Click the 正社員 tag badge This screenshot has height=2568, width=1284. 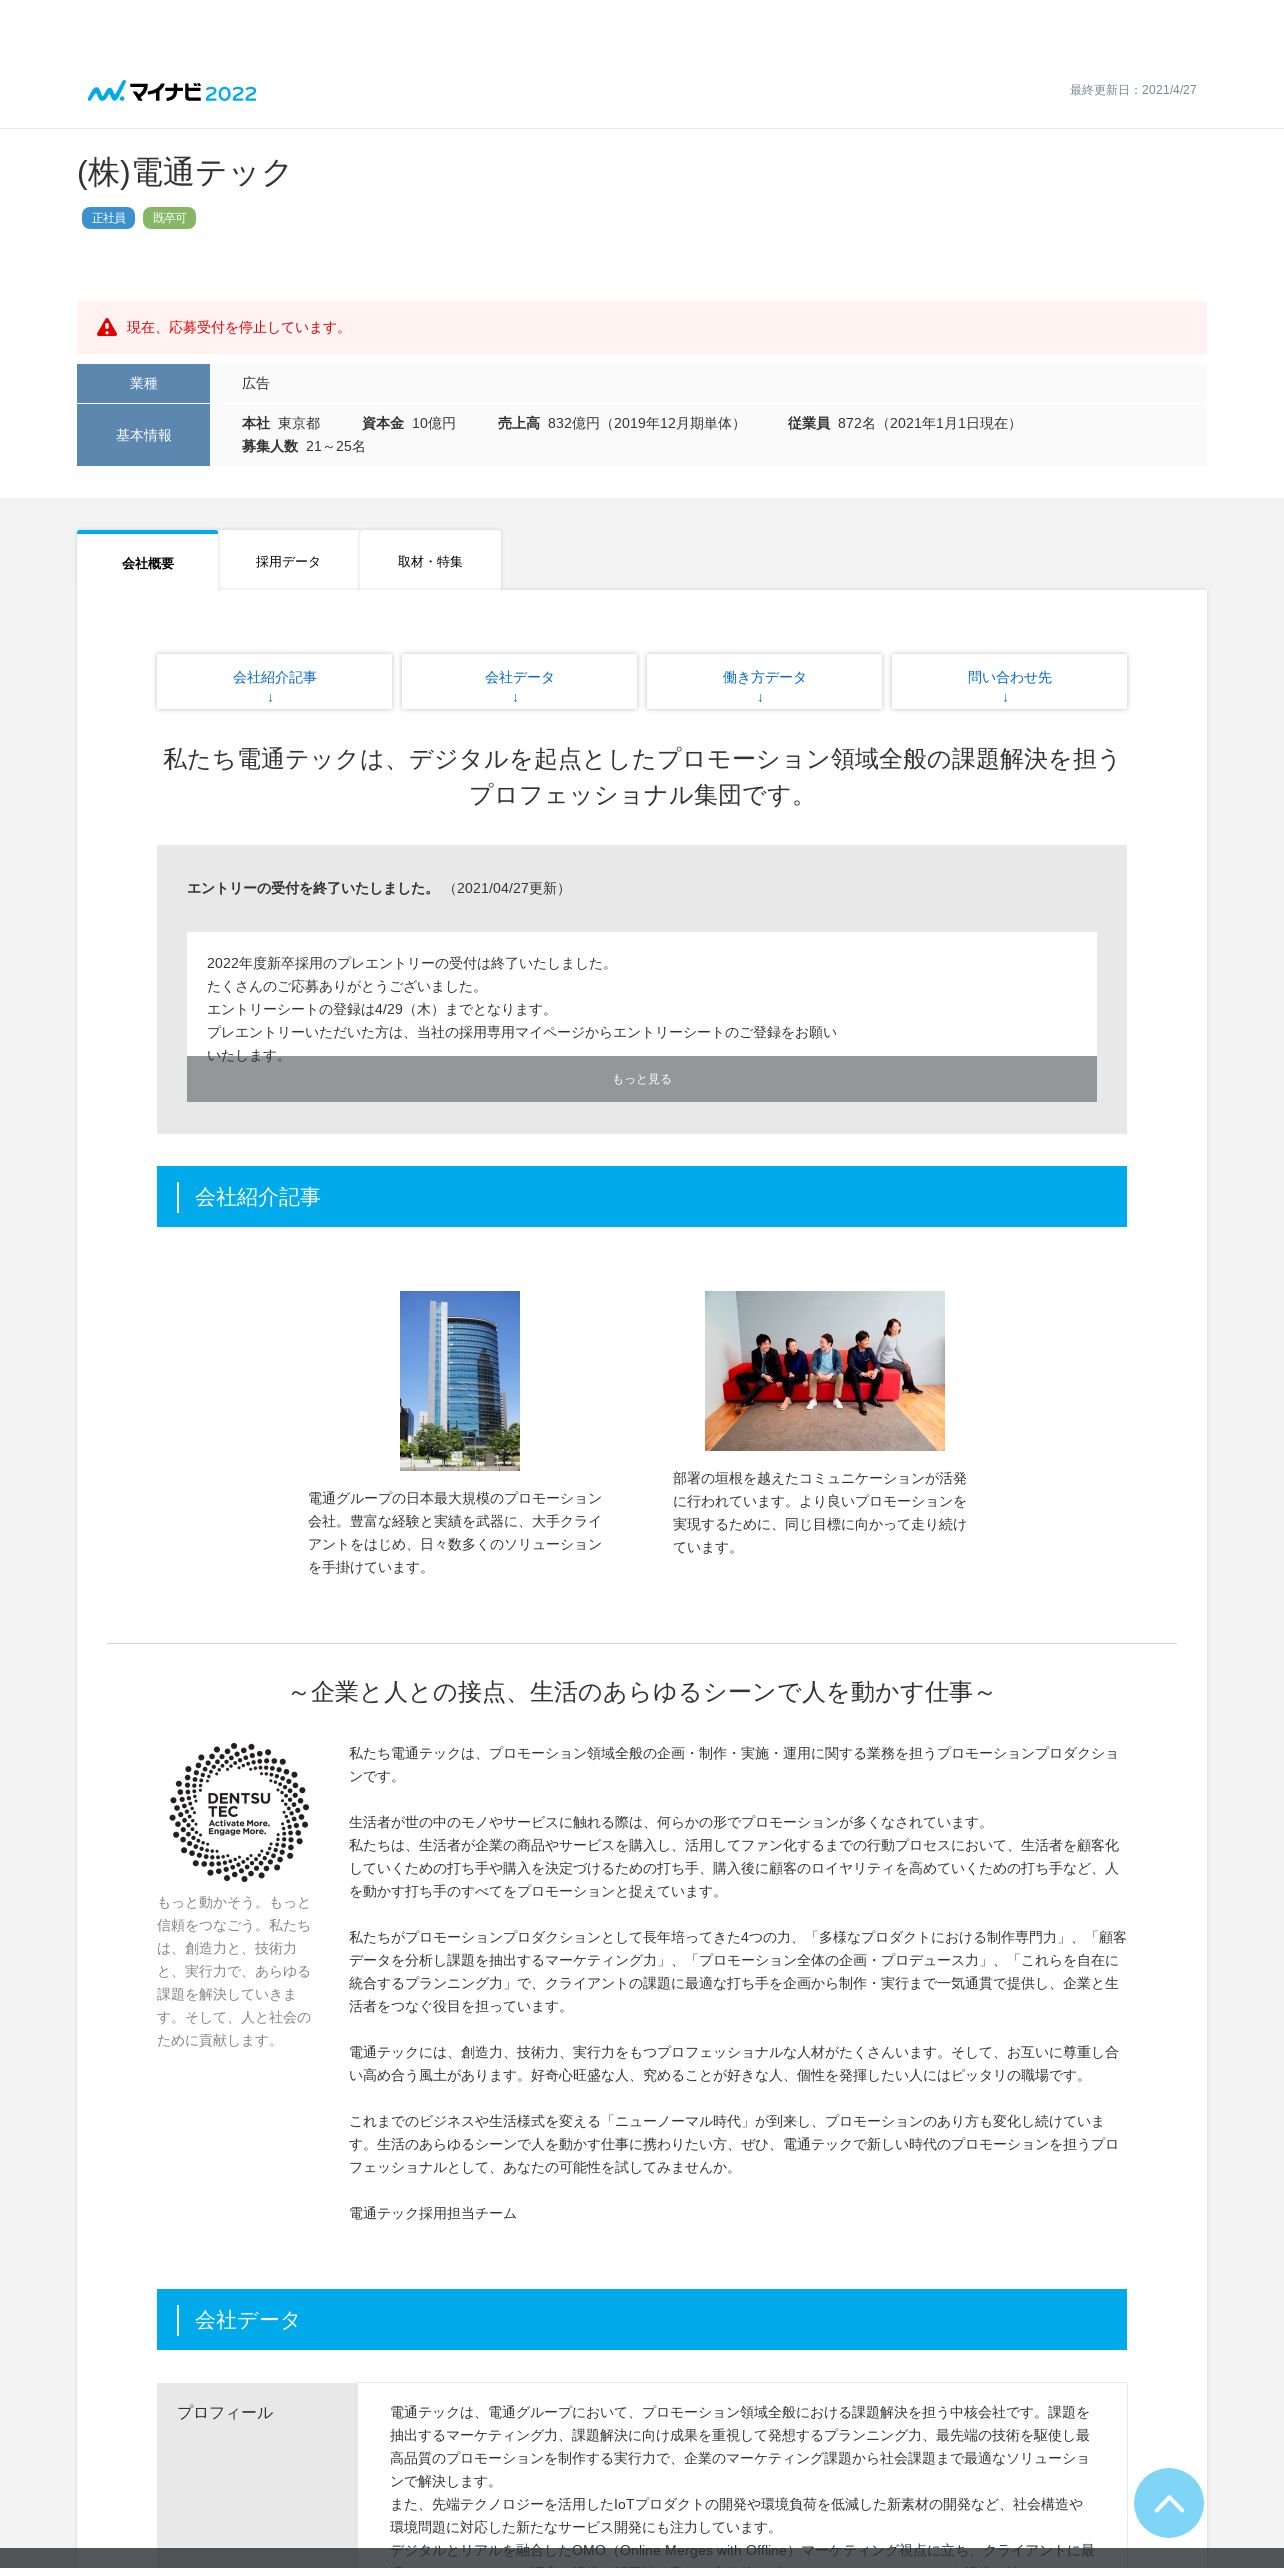pos(108,218)
